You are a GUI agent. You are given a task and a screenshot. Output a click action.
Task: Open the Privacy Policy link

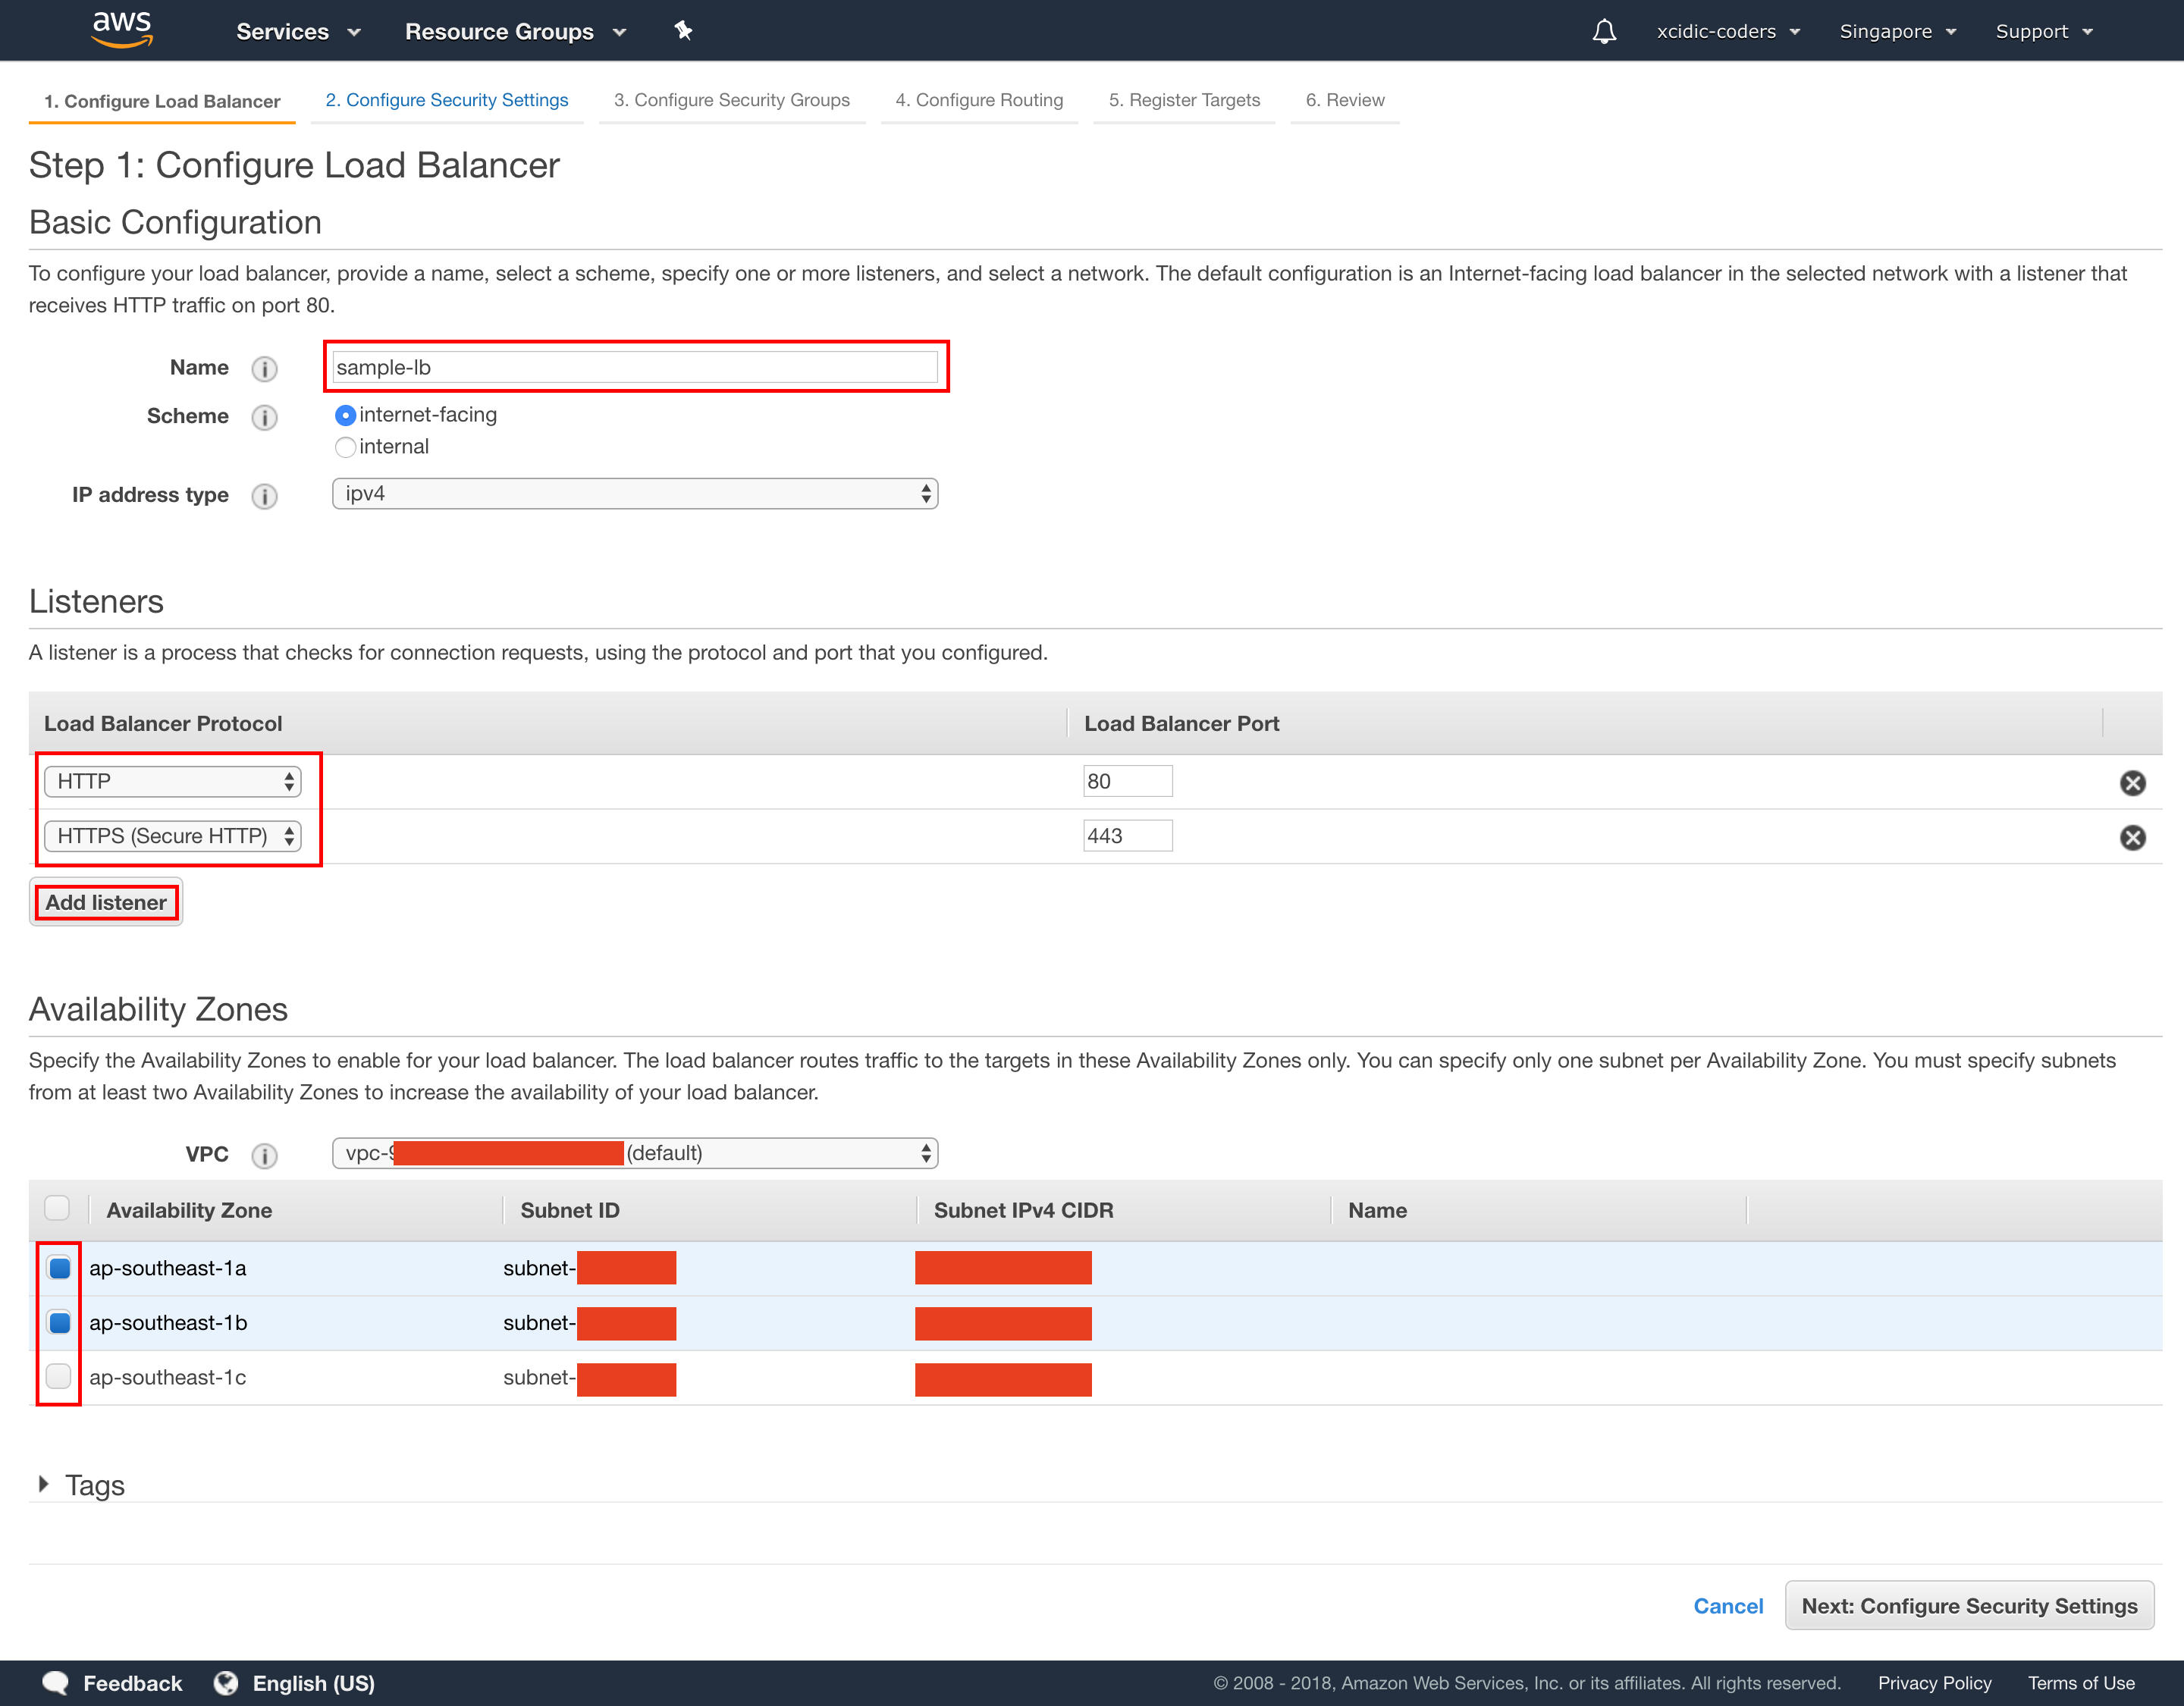click(1934, 1683)
